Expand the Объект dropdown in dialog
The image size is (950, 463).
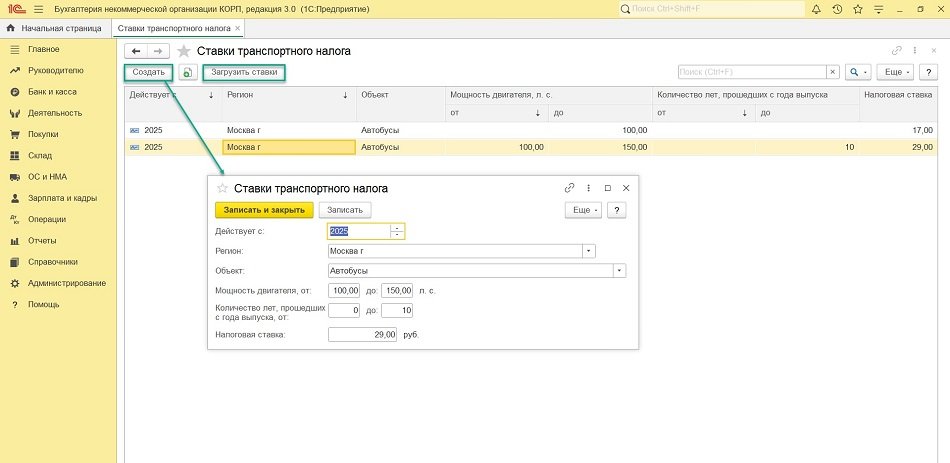coord(620,270)
